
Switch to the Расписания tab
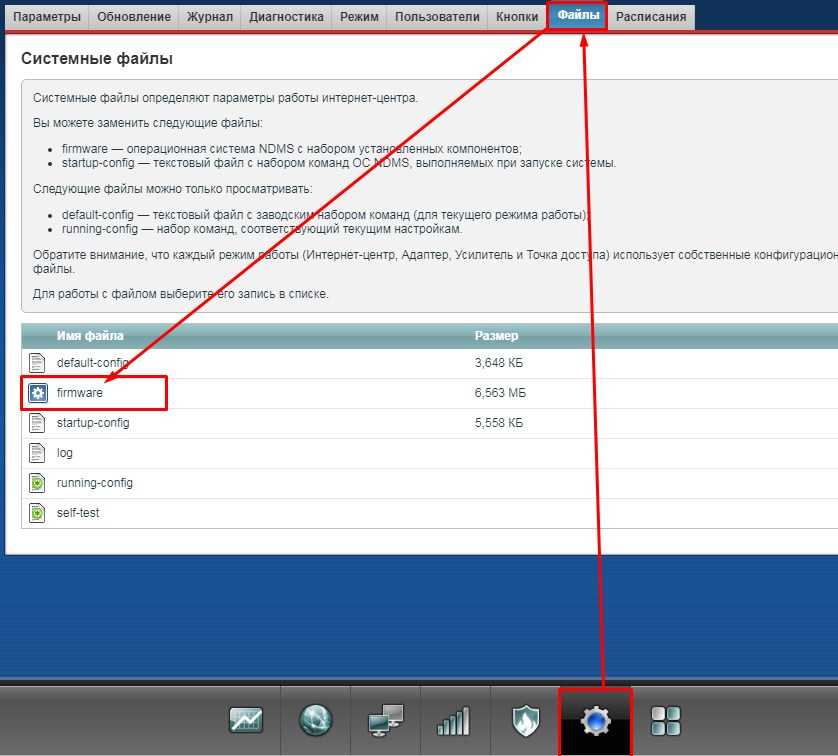(x=651, y=17)
